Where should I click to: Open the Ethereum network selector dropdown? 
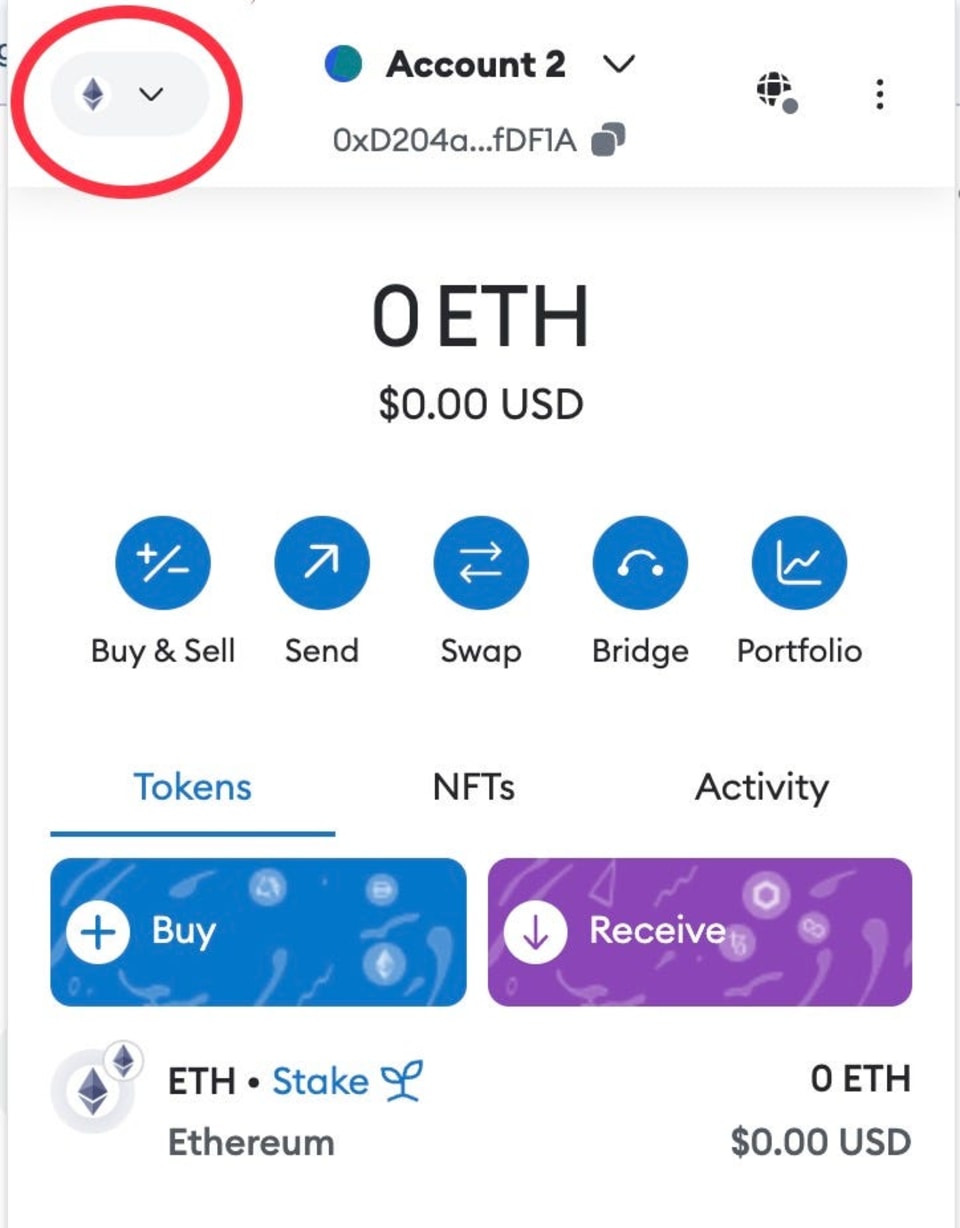(128, 95)
